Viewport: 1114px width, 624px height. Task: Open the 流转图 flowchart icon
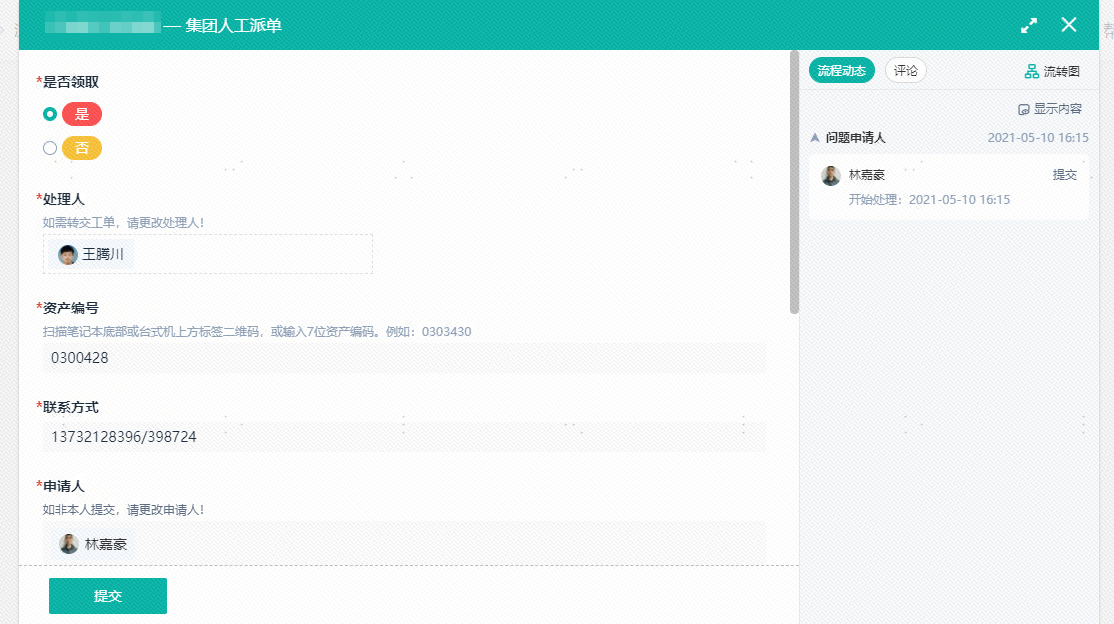(1031, 71)
